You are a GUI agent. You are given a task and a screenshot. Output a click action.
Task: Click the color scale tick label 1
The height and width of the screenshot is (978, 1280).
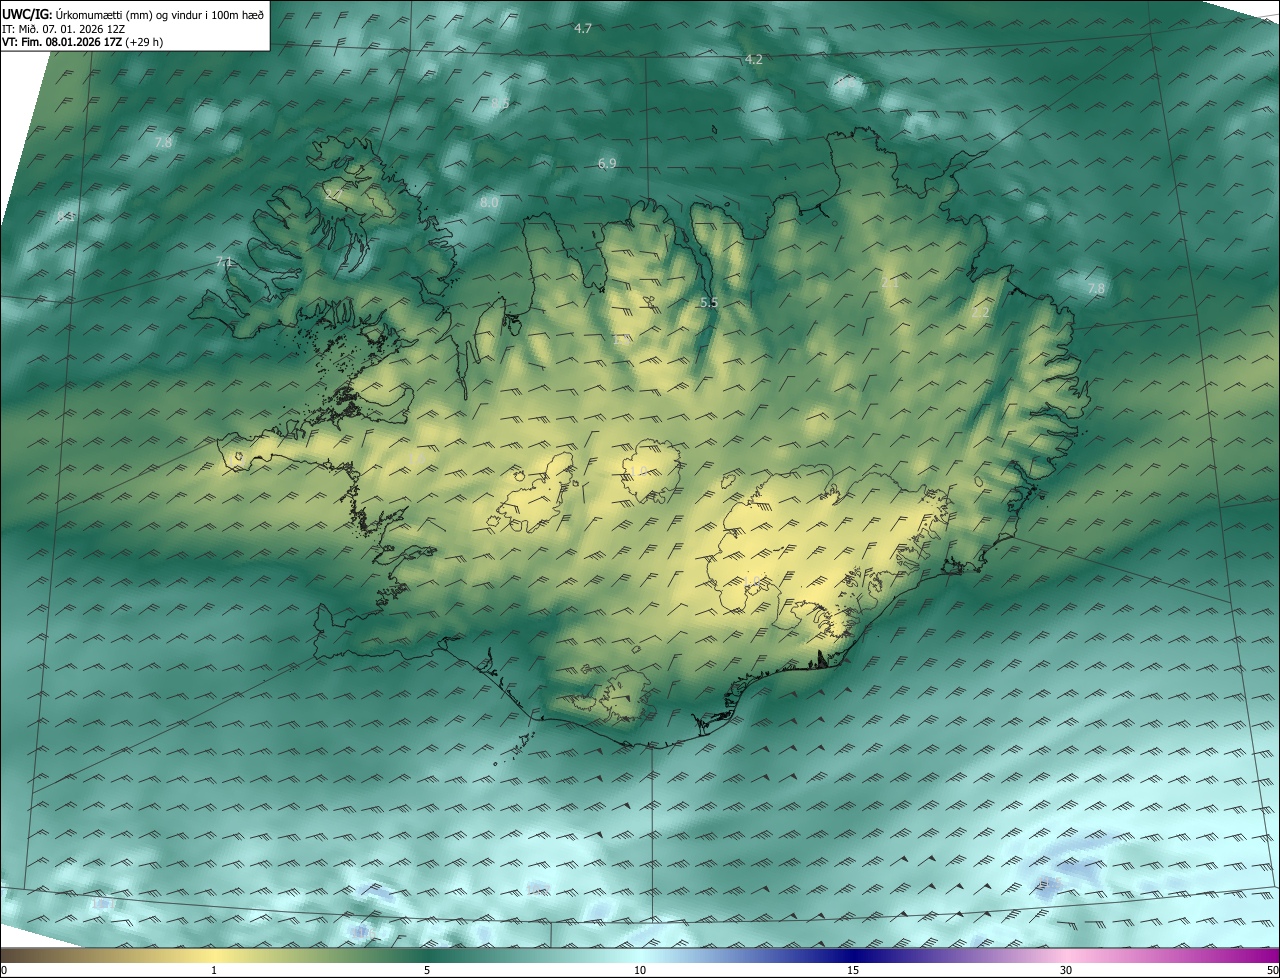pos(214,971)
